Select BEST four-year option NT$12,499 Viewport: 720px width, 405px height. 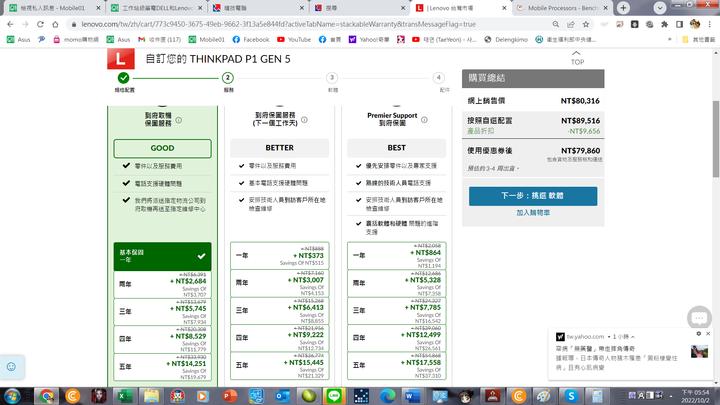point(397,338)
